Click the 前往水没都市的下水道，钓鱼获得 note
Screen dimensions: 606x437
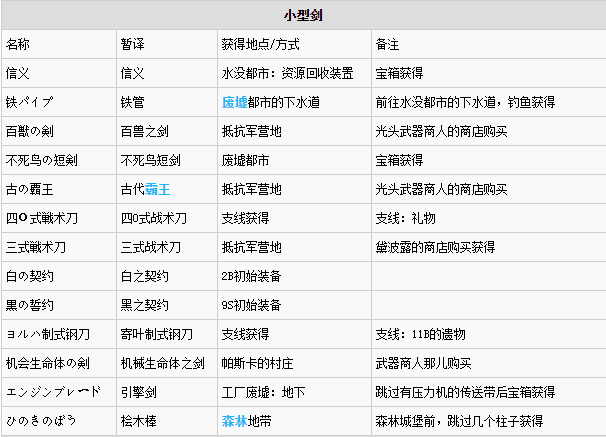pos(465,102)
